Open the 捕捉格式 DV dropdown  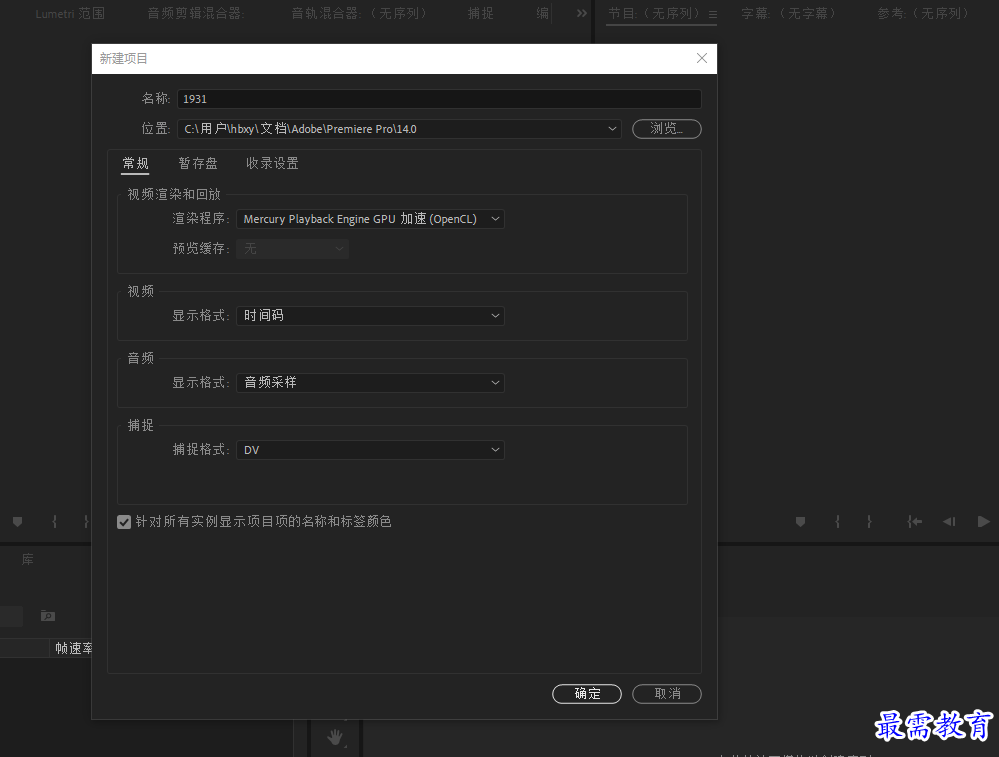[370, 450]
